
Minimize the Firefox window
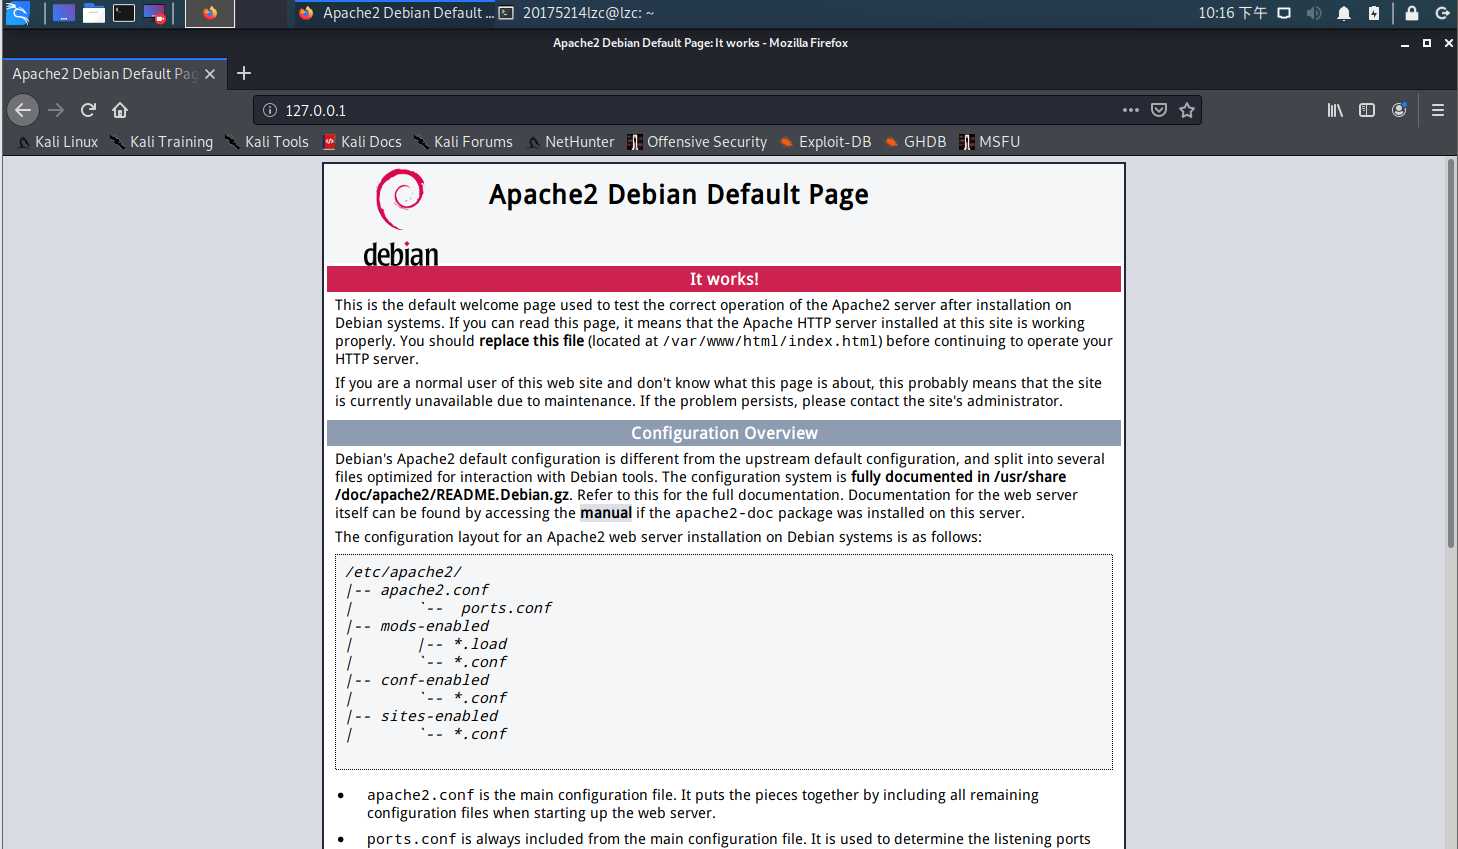1405,43
